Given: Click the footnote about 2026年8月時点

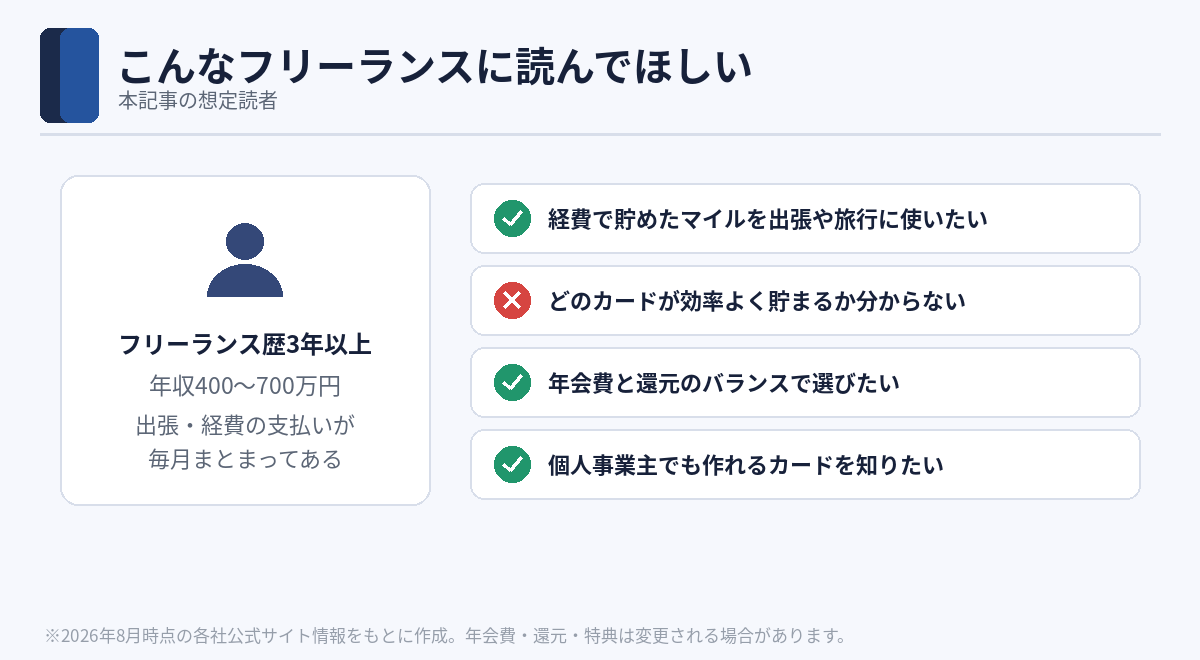Looking at the screenshot, I should (x=446, y=635).
